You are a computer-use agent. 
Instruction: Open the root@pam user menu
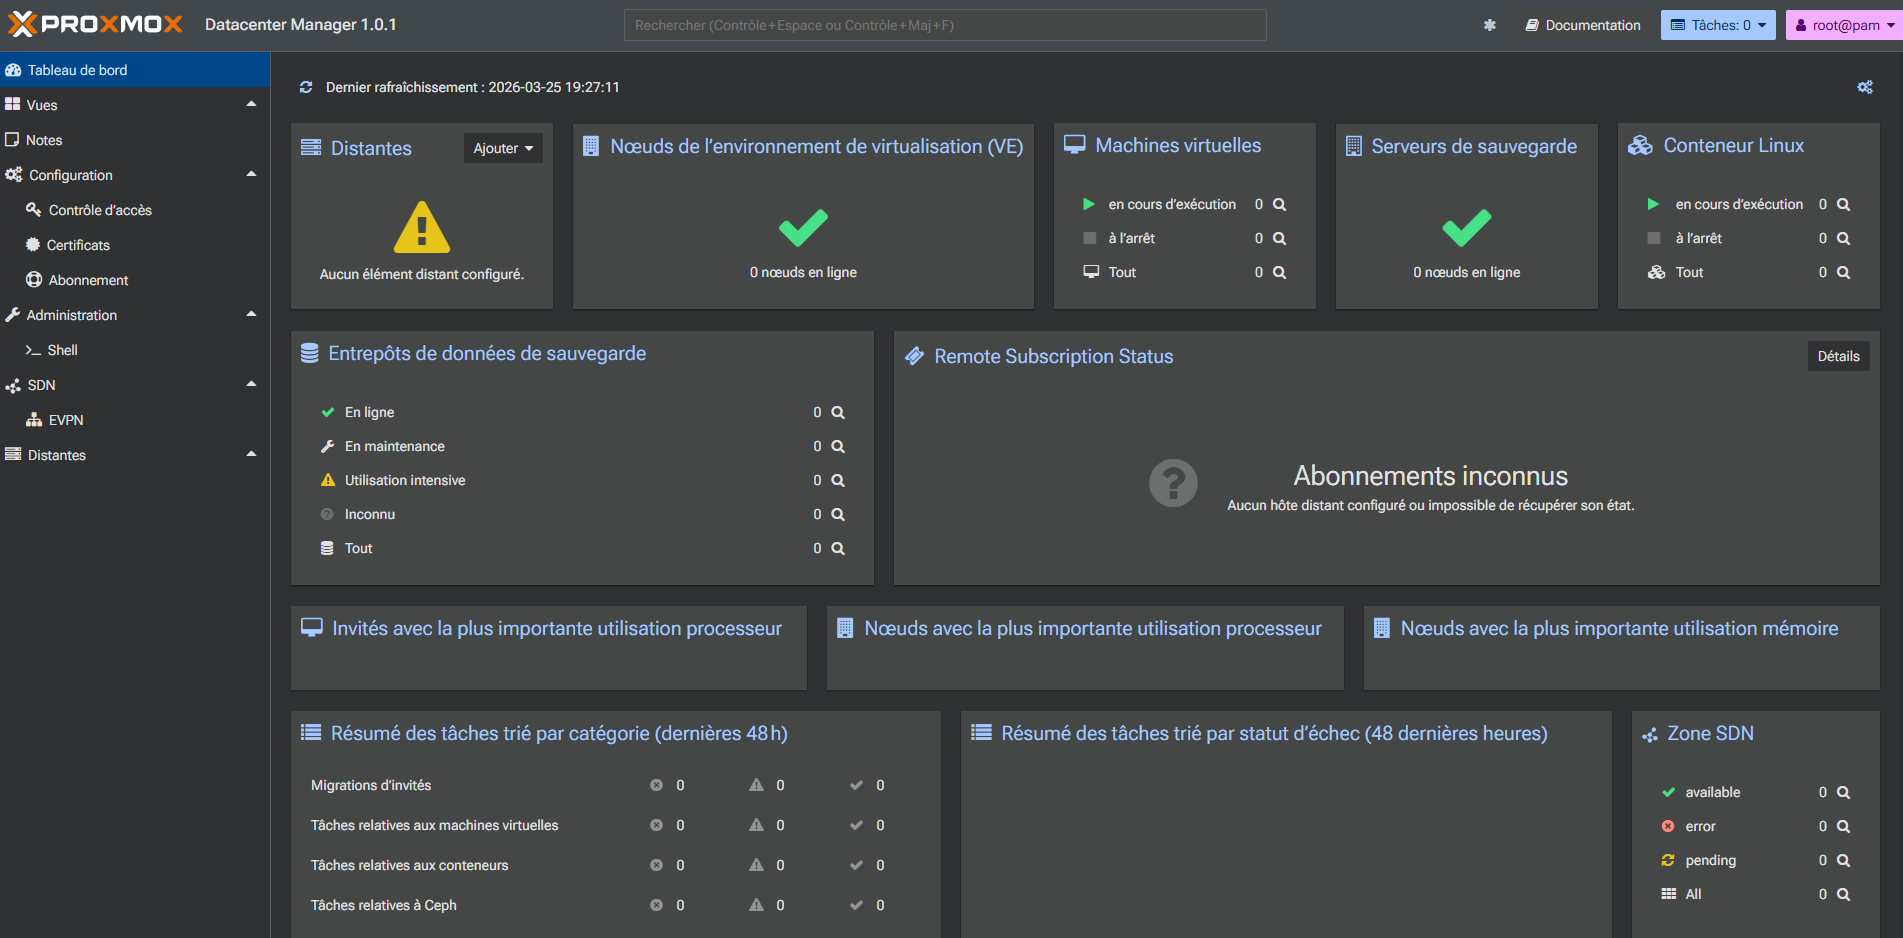point(1843,25)
